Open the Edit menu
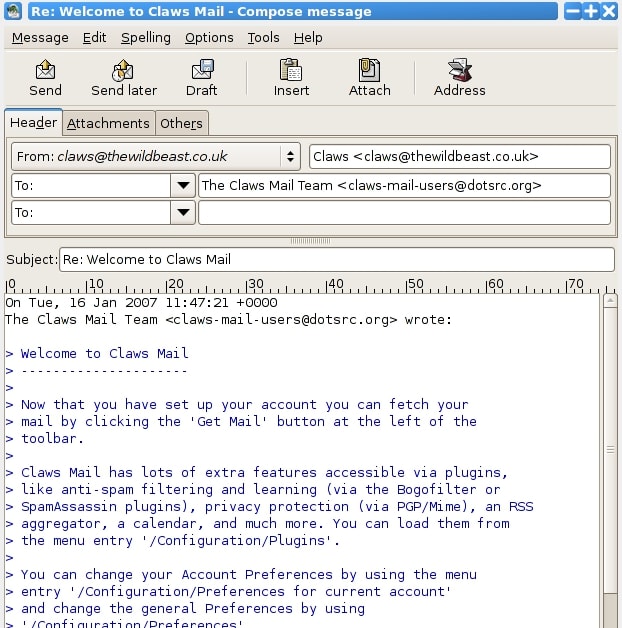 (95, 38)
